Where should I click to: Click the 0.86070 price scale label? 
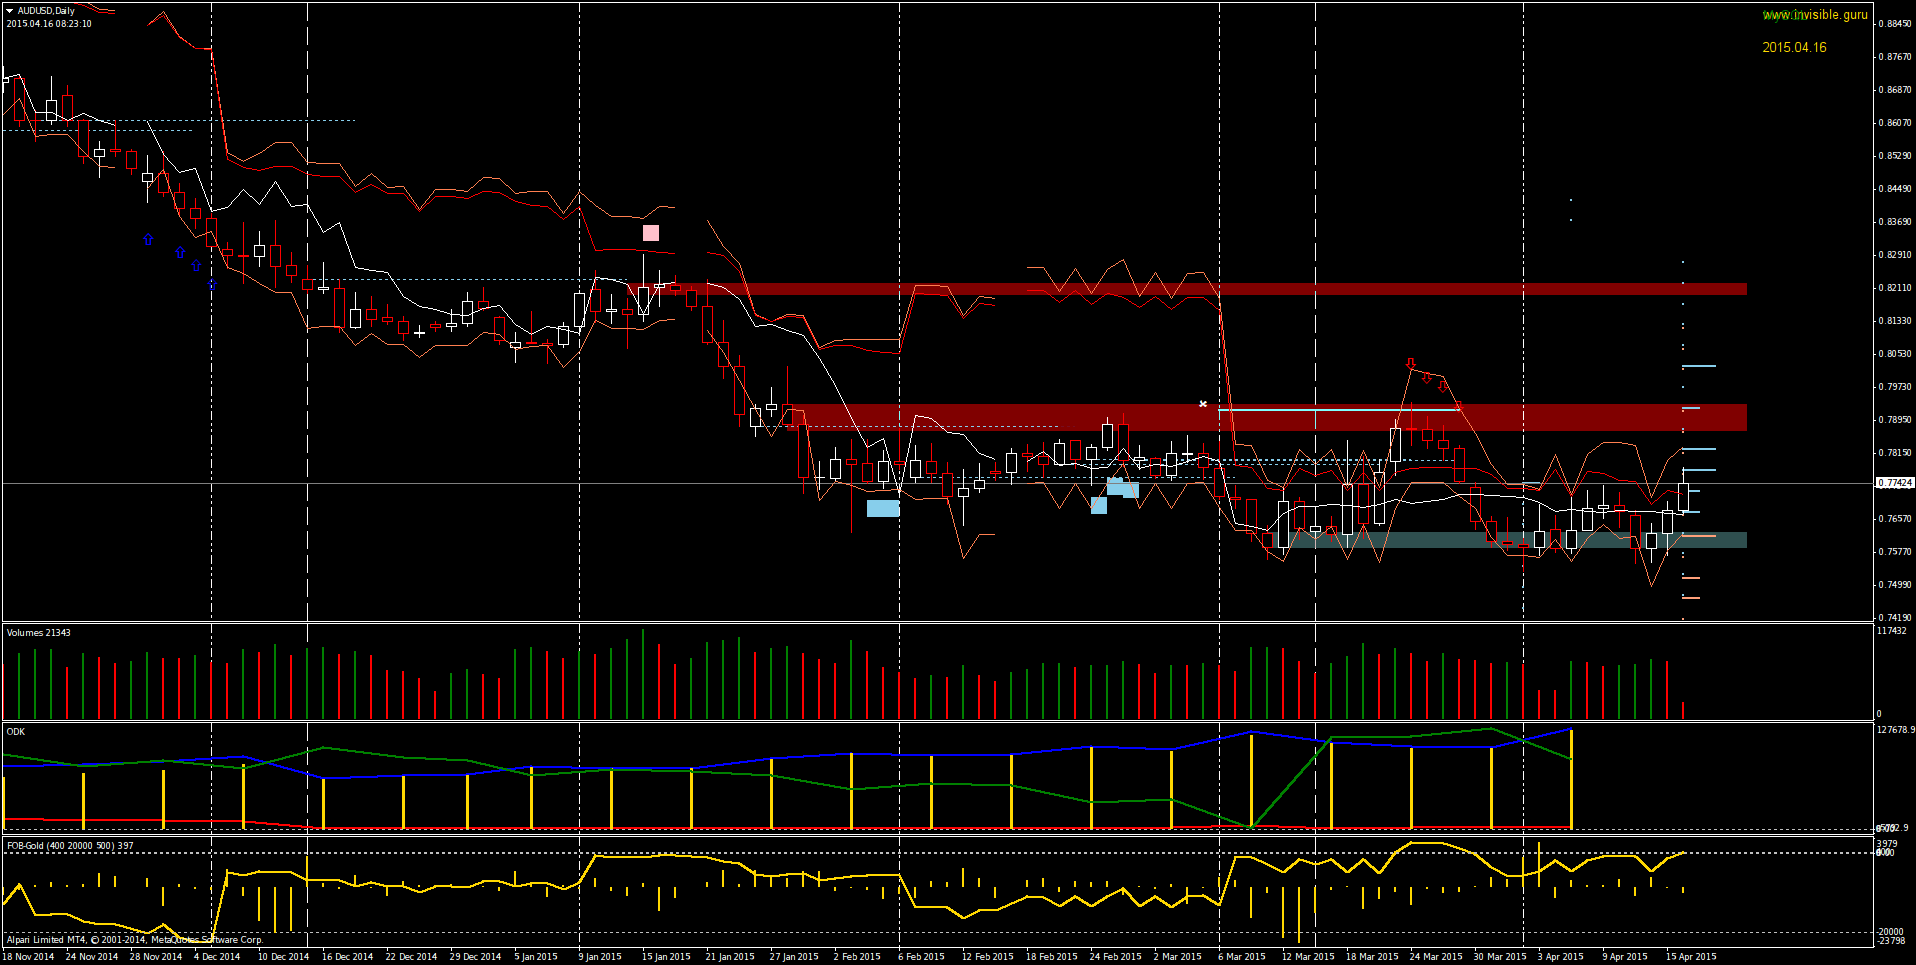pos(1895,123)
